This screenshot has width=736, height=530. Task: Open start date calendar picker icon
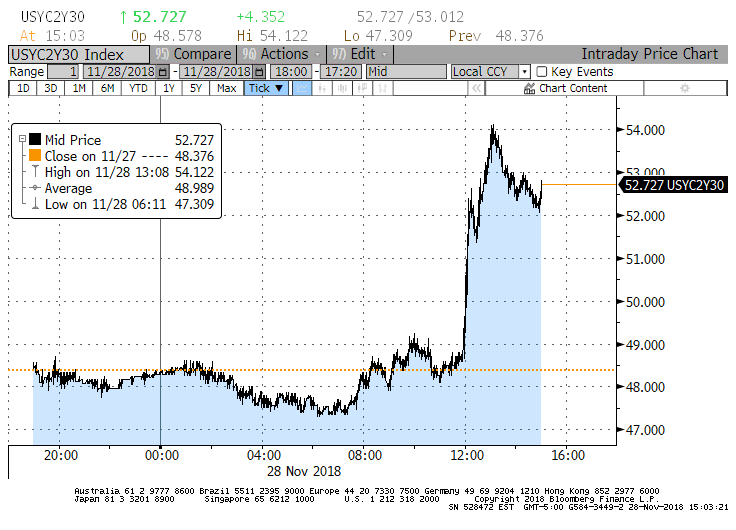[x=163, y=72]
